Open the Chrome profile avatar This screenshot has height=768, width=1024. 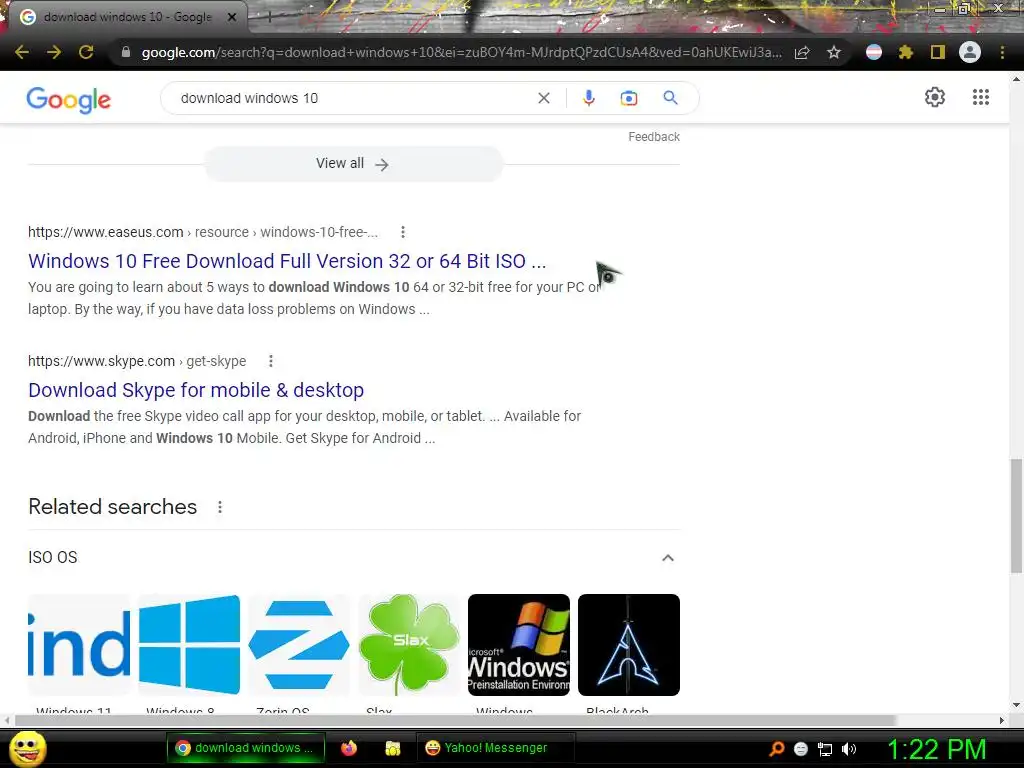point(970,52)
